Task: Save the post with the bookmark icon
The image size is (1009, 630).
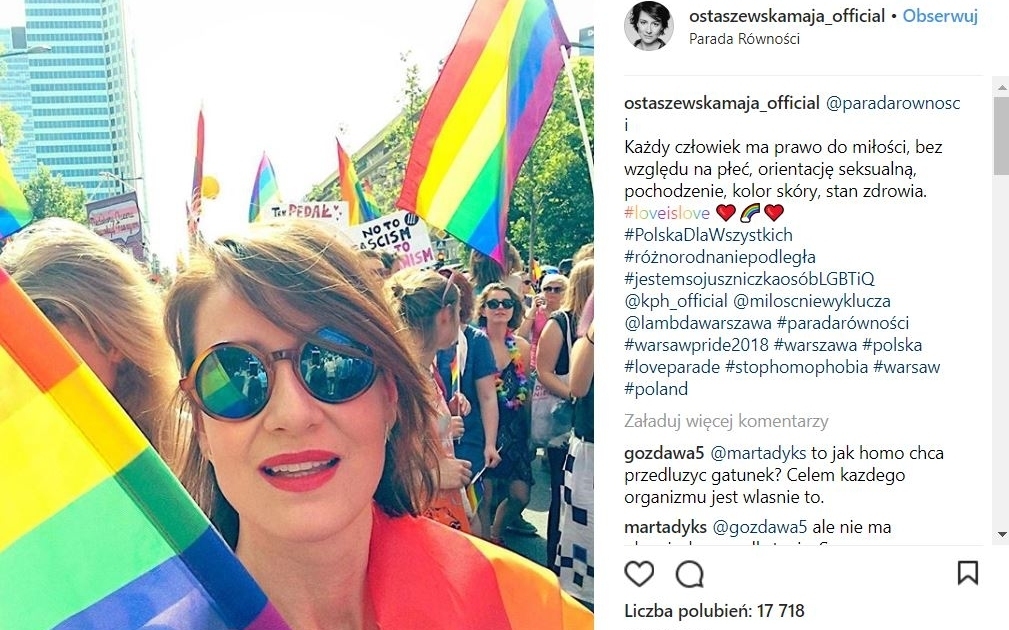Action: pyautogui.click(x=968, y=573)
